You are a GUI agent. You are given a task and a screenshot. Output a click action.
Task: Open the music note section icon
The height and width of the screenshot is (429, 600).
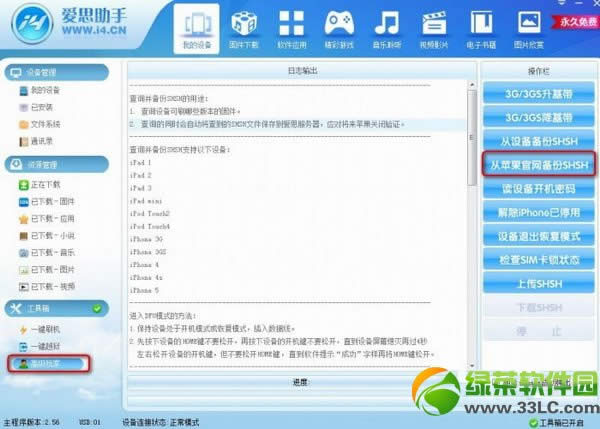pos(386,29)
